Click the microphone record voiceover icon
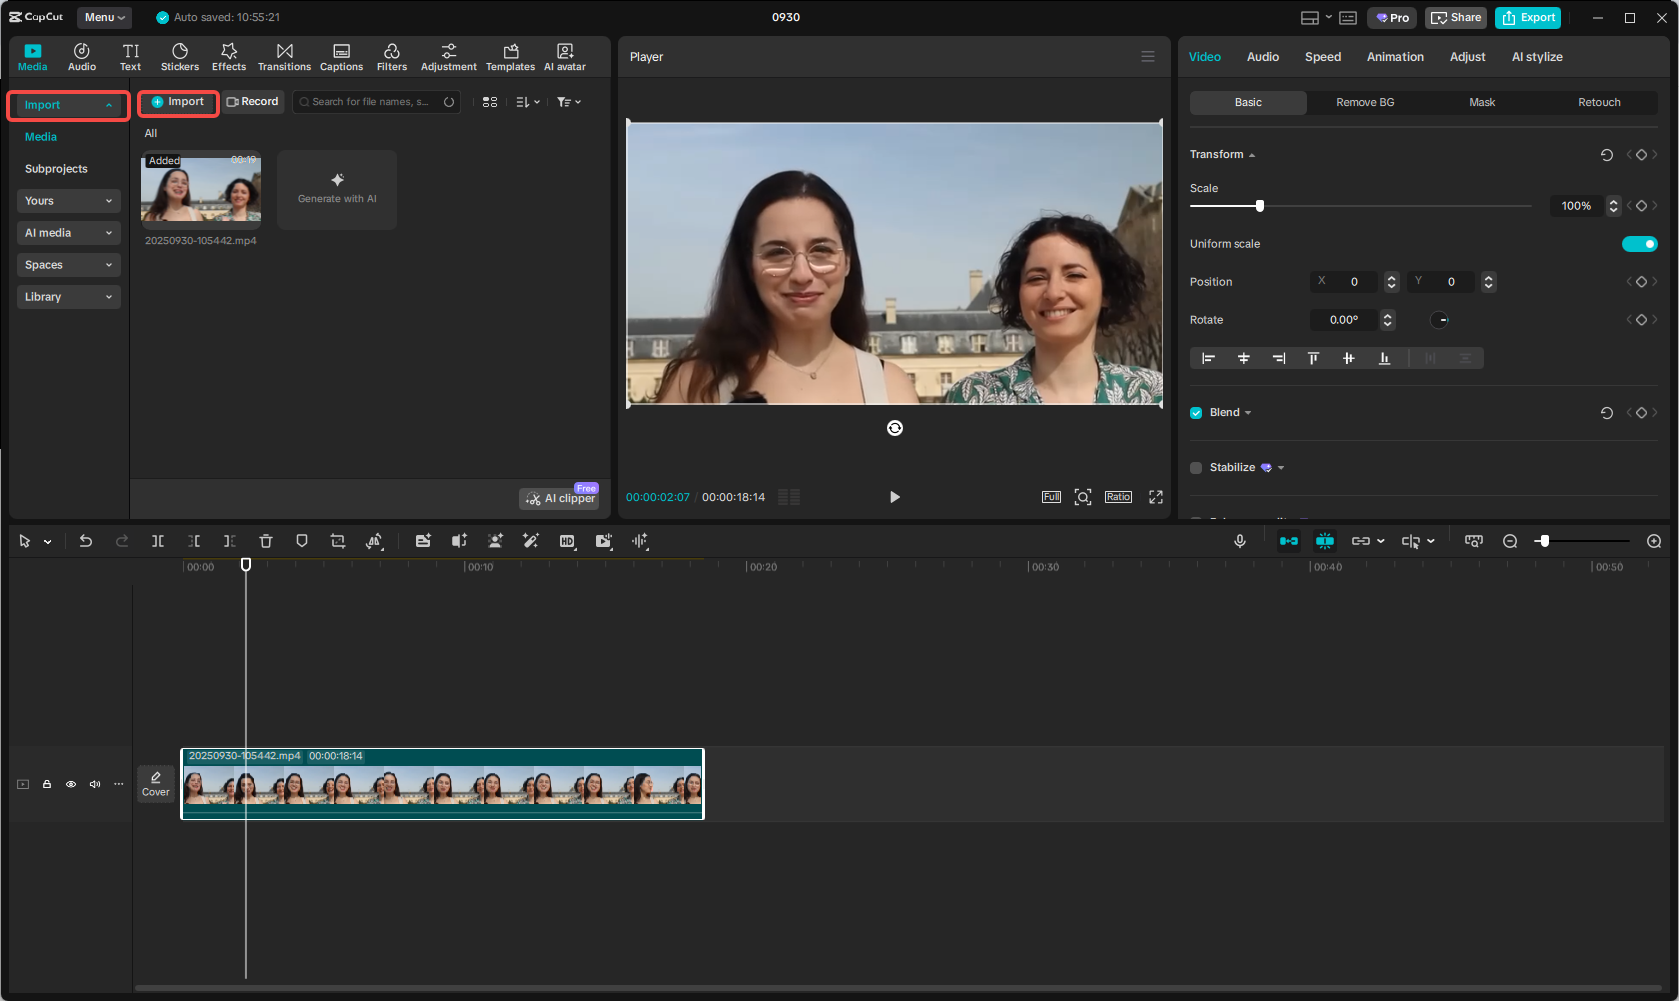Viewport: 1679px width, 1001px height. tap(1240, 541)
